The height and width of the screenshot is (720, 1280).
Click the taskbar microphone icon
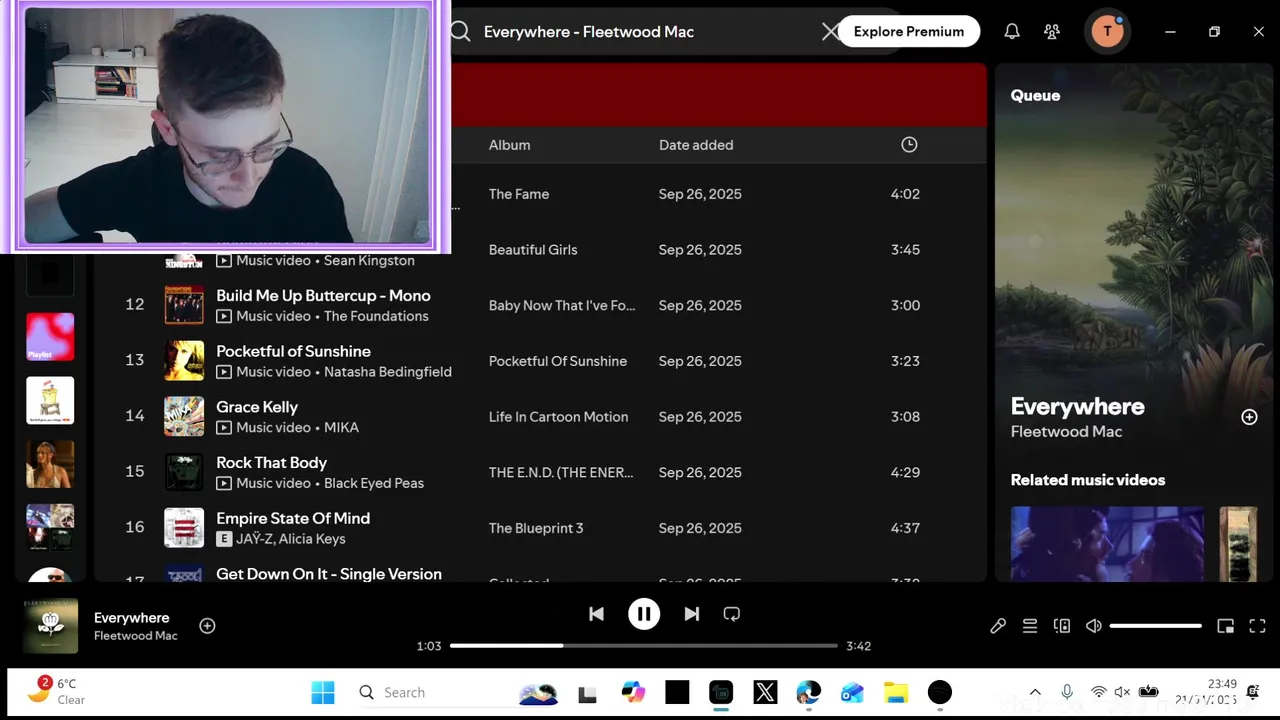coord(1067,692)
